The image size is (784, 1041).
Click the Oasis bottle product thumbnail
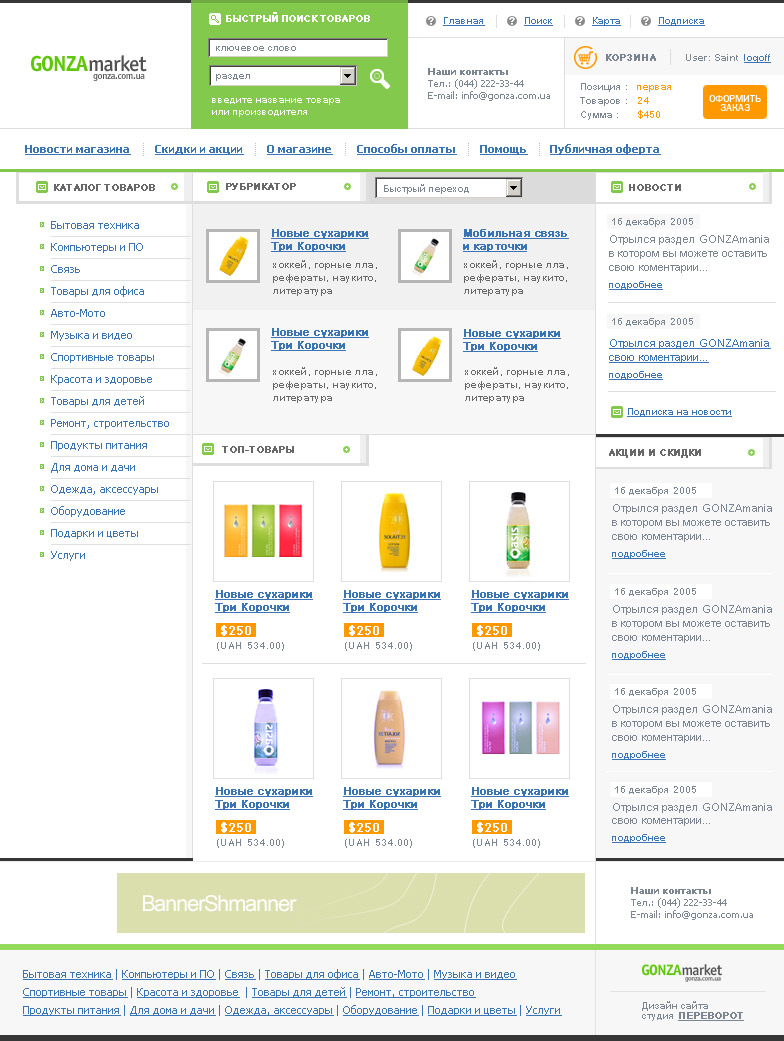pyautogui.click(x=519, y=531)
